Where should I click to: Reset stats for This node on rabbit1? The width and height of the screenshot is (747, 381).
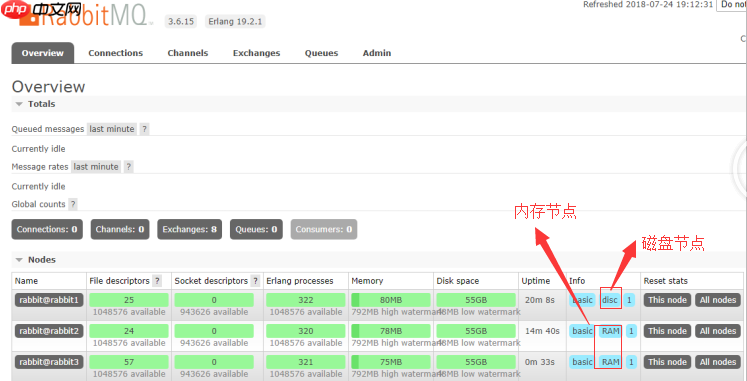[667, 300]
